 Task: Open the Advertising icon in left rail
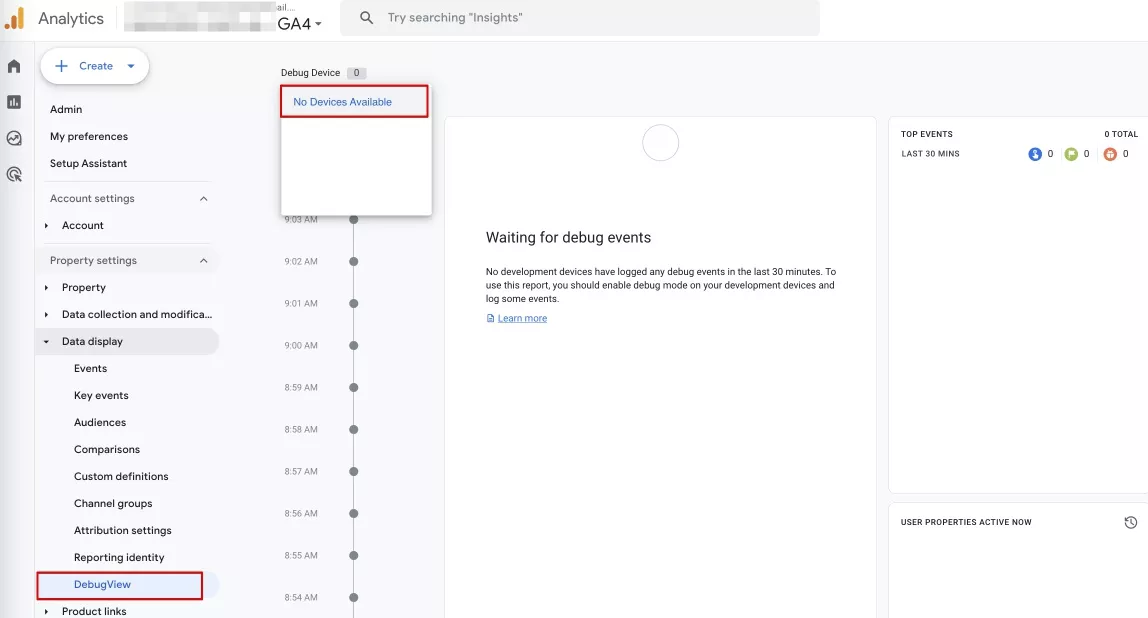pyautogui.click(x=14, y=174)
